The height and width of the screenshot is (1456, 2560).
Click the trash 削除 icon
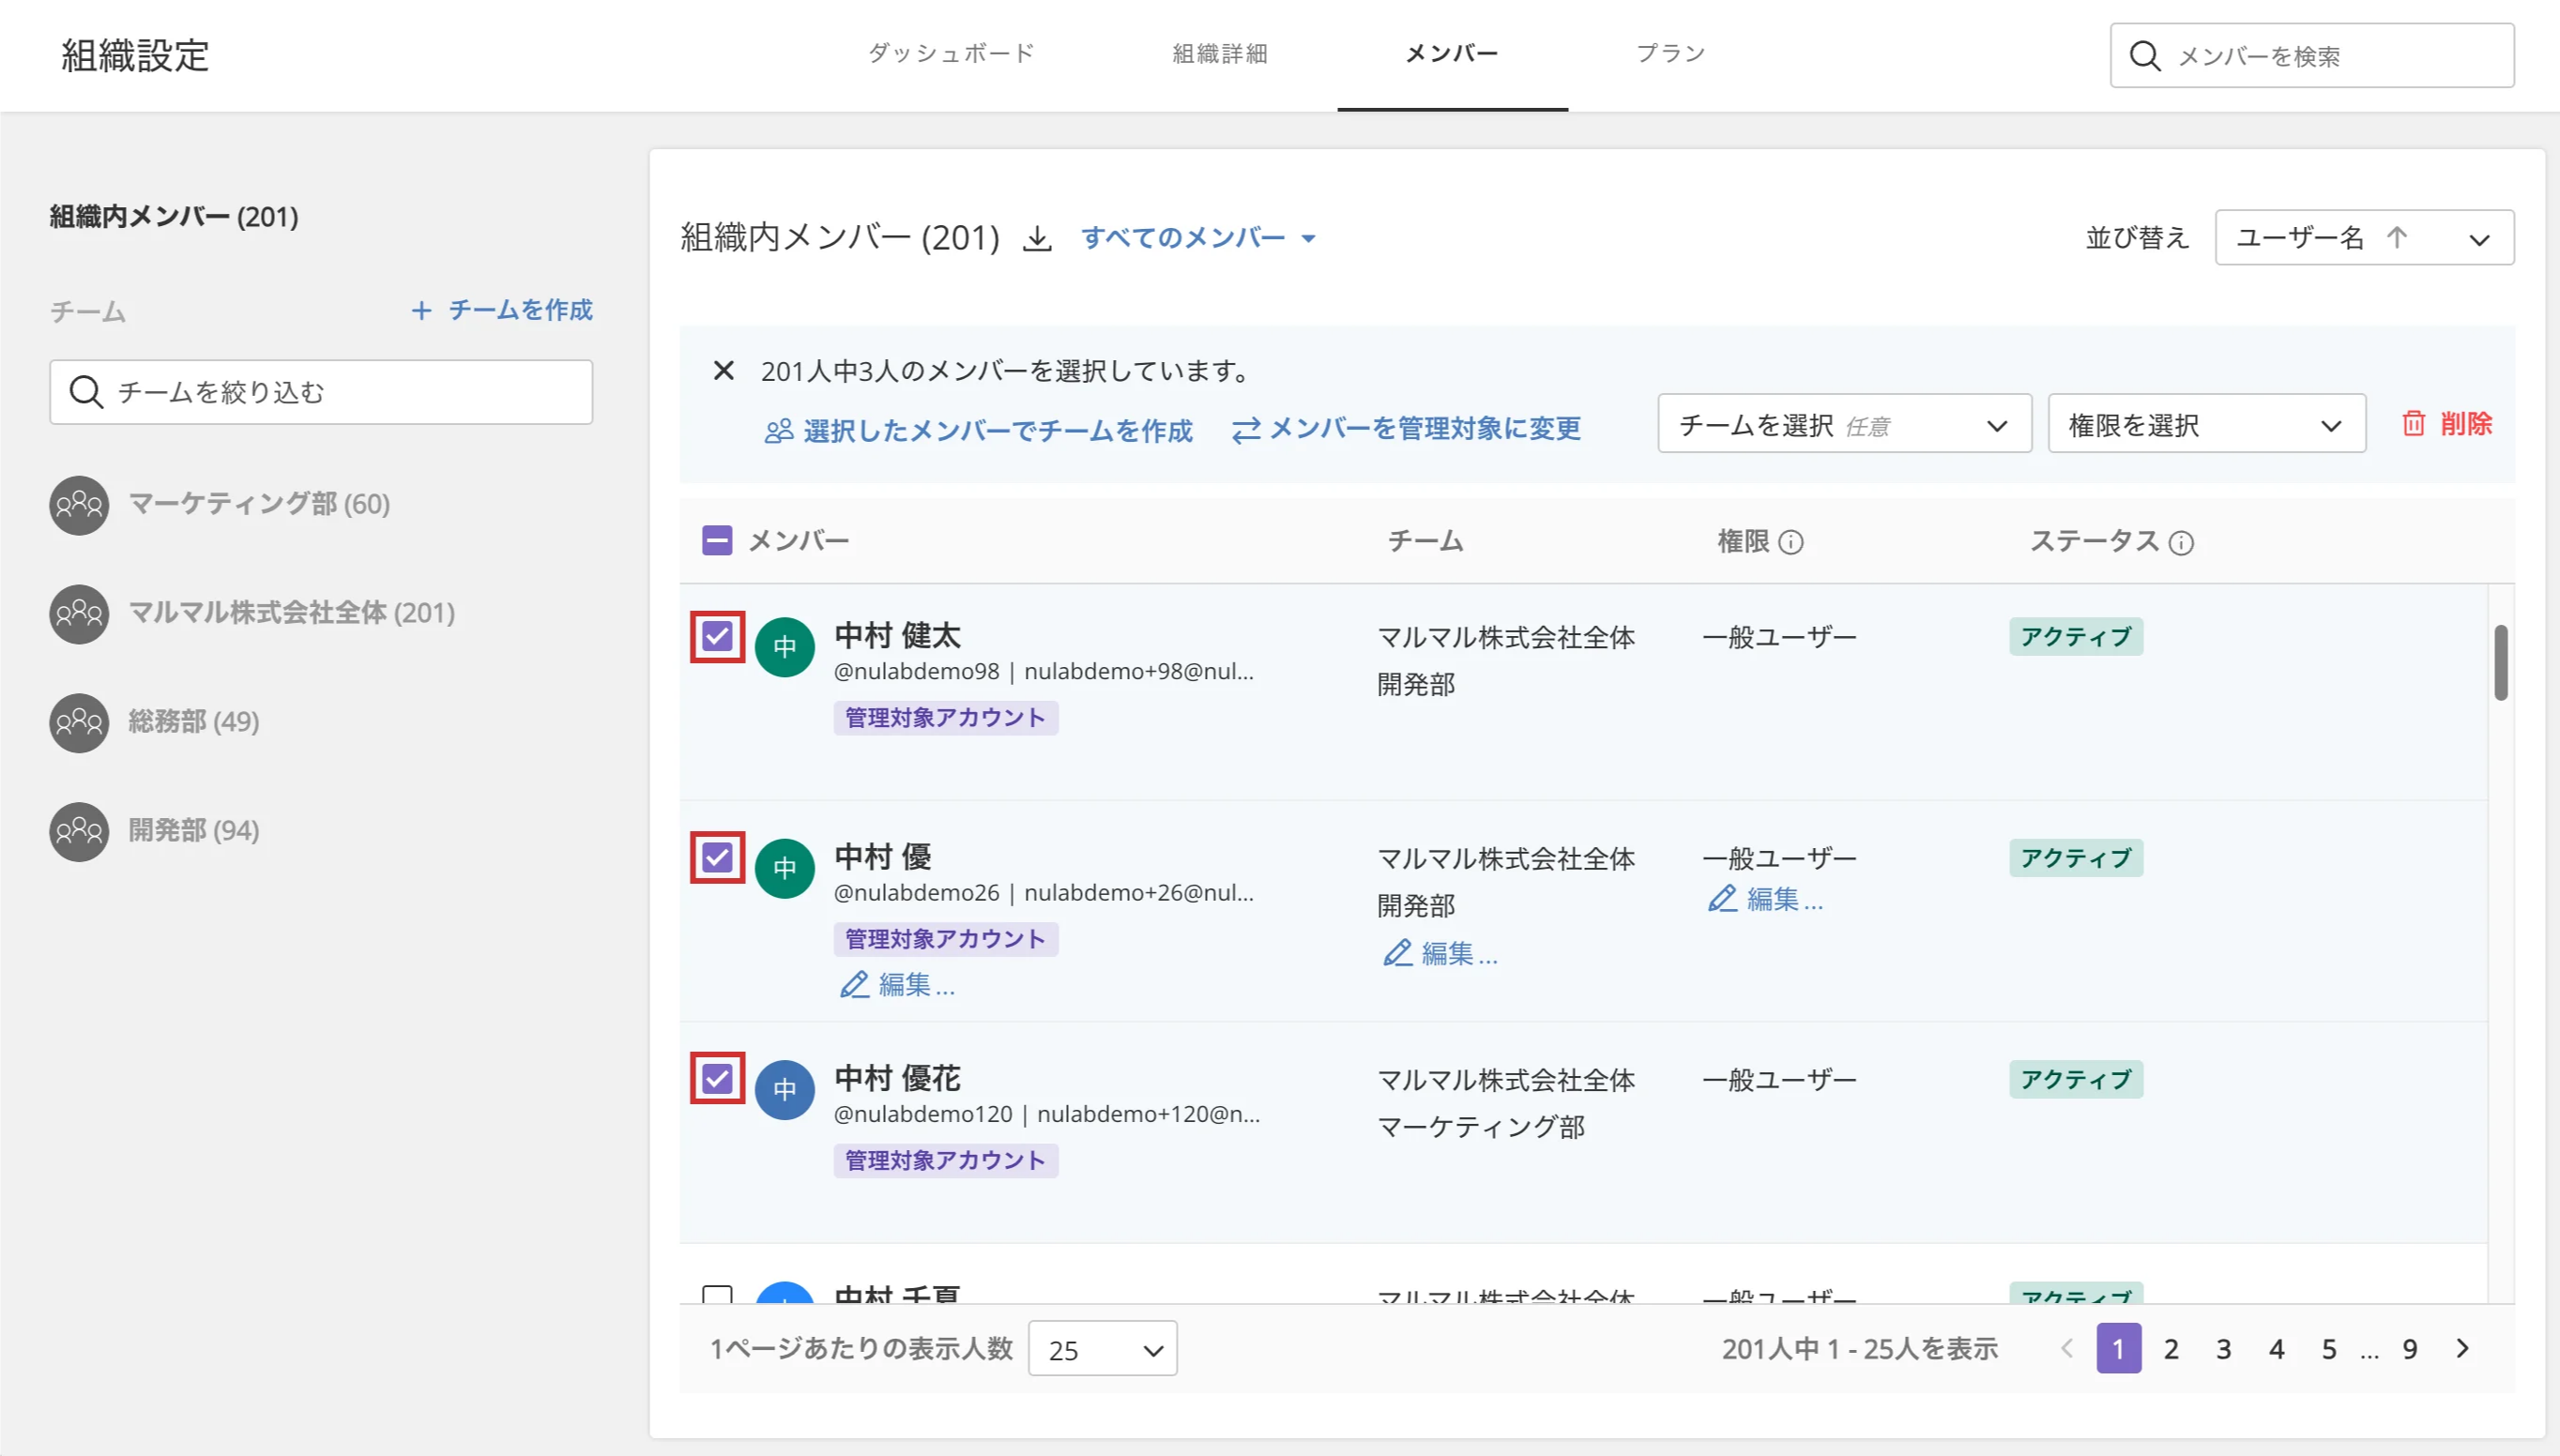[2413, 423]
